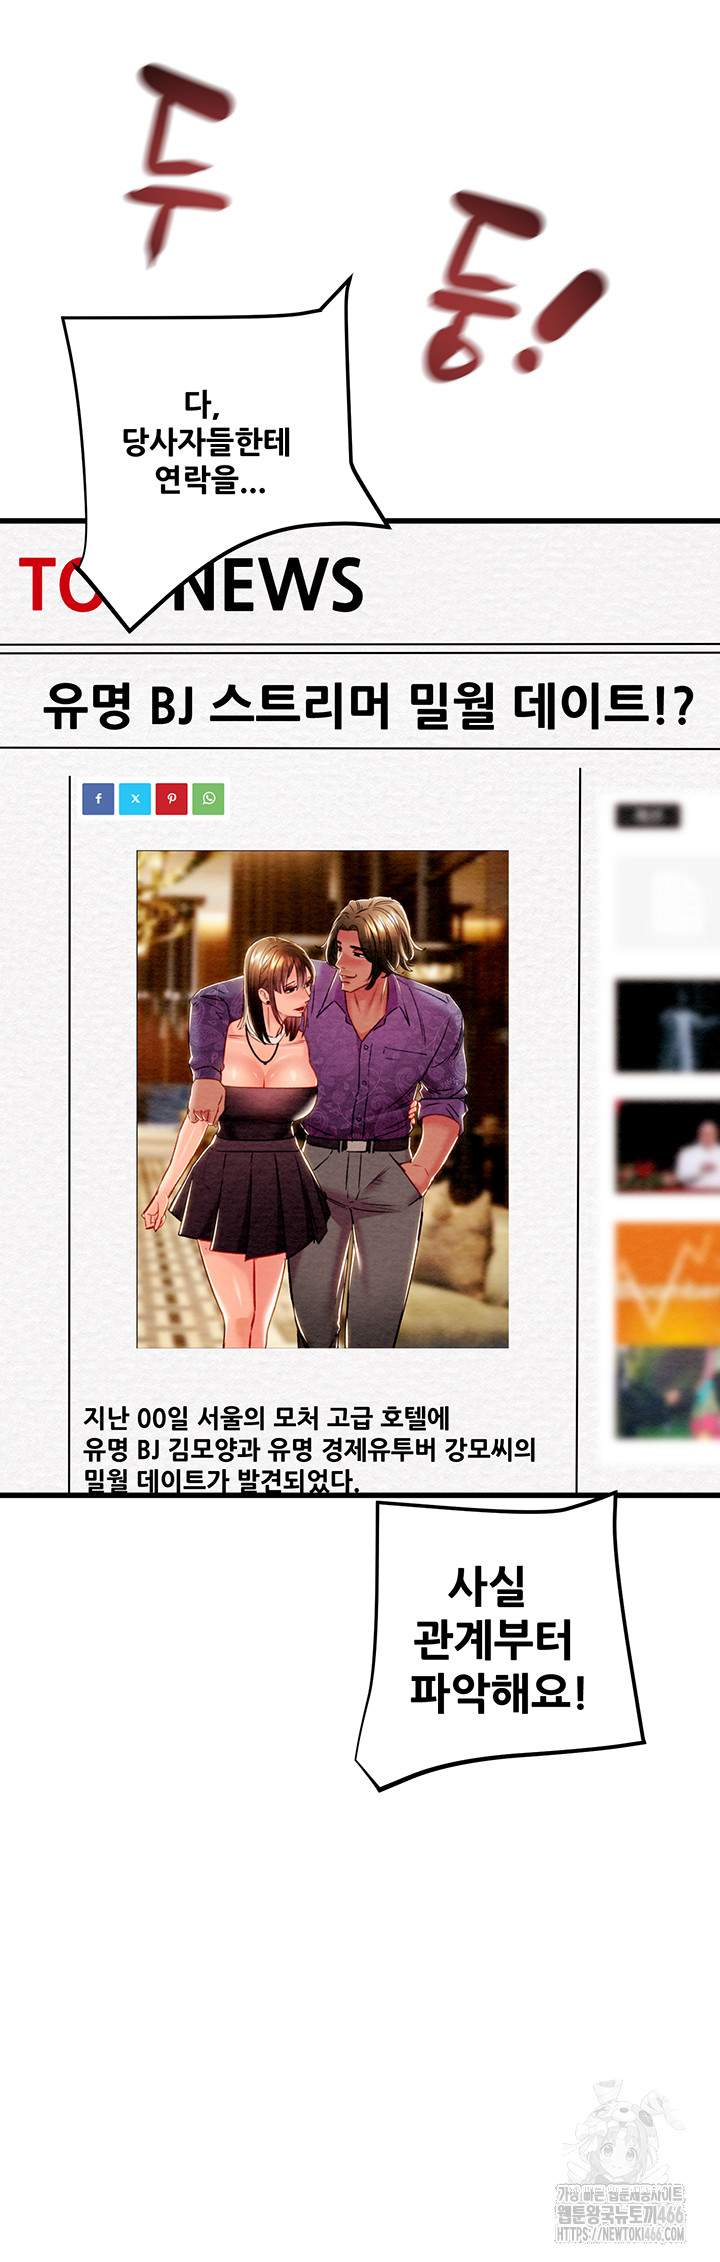Click the red 두 sound effect text
Screen dimensions: 720x2262
[180, 165]
